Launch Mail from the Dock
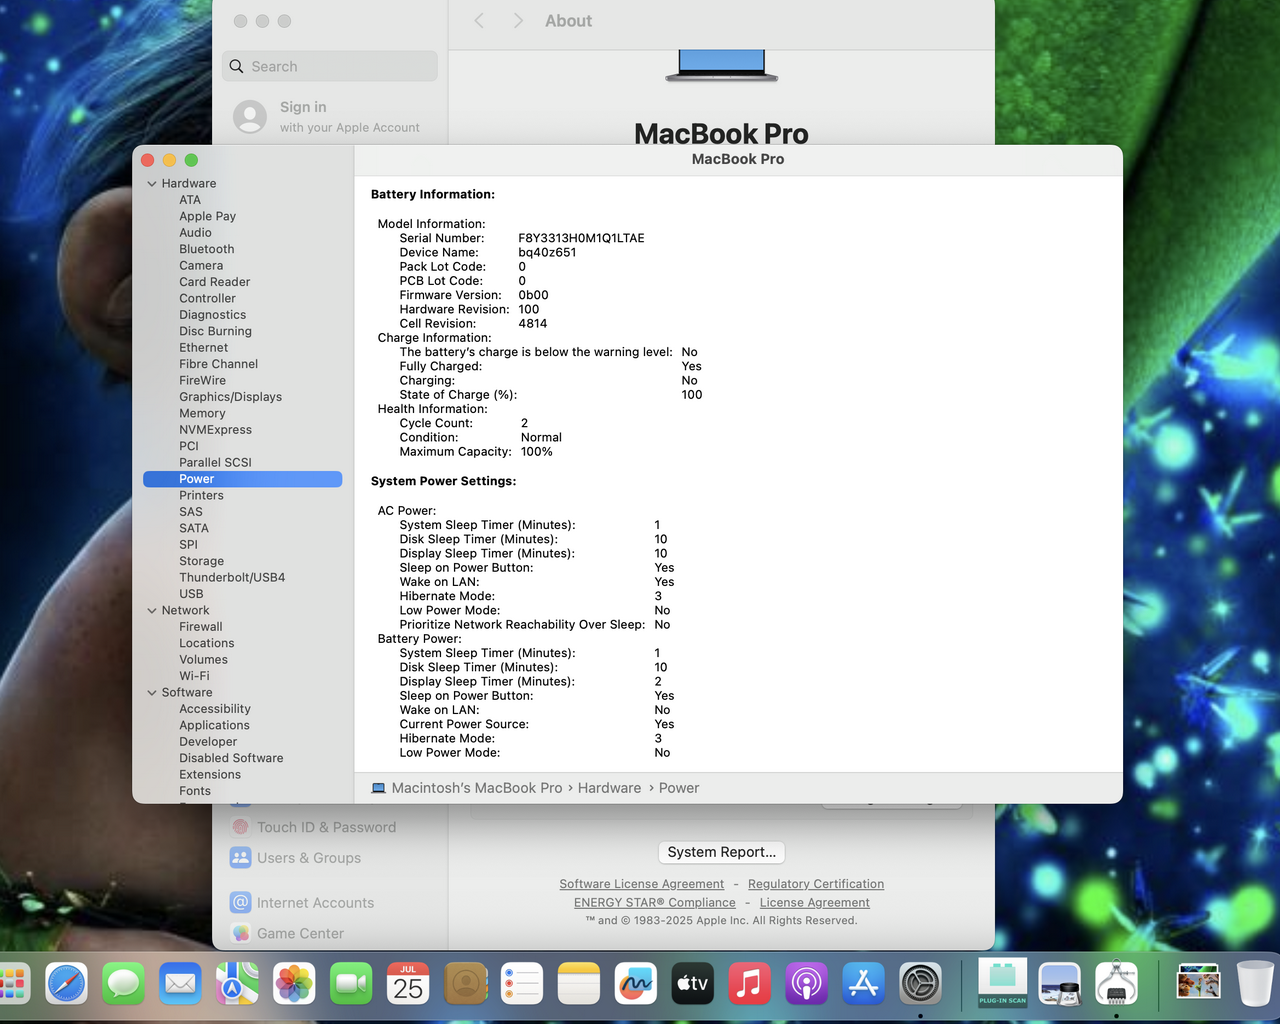The width and height of the screenshot is (1280, 1024). tap(181, 984)
